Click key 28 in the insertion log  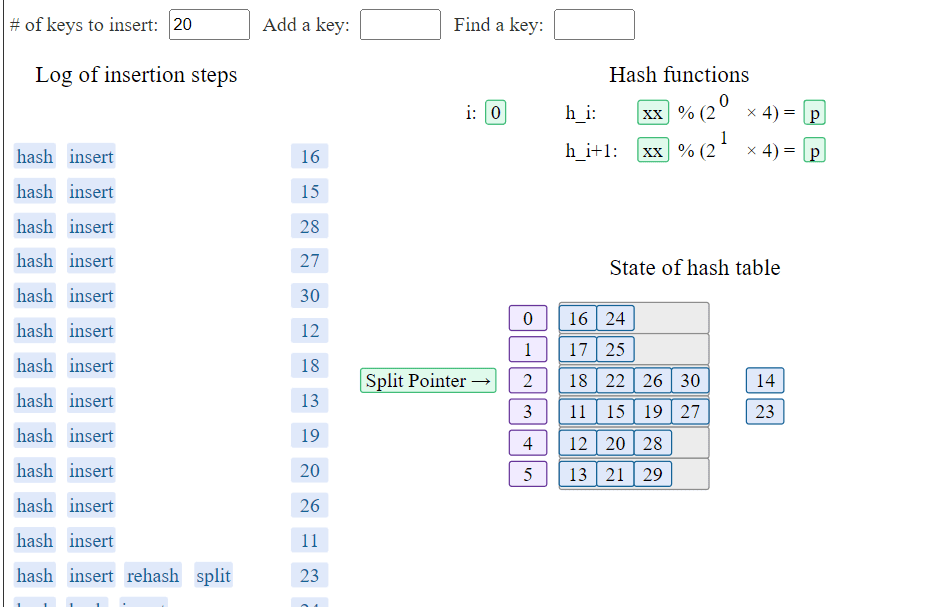310,227
